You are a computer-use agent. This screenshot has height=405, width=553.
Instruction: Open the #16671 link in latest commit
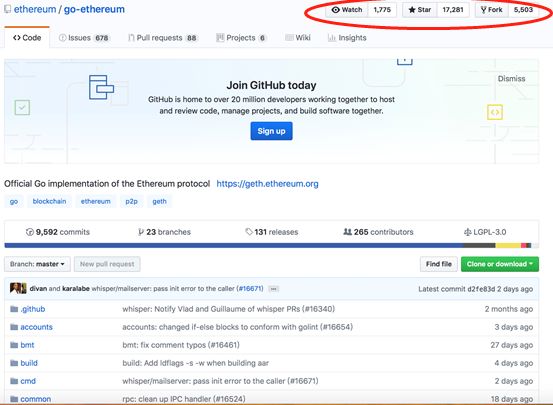250,289
